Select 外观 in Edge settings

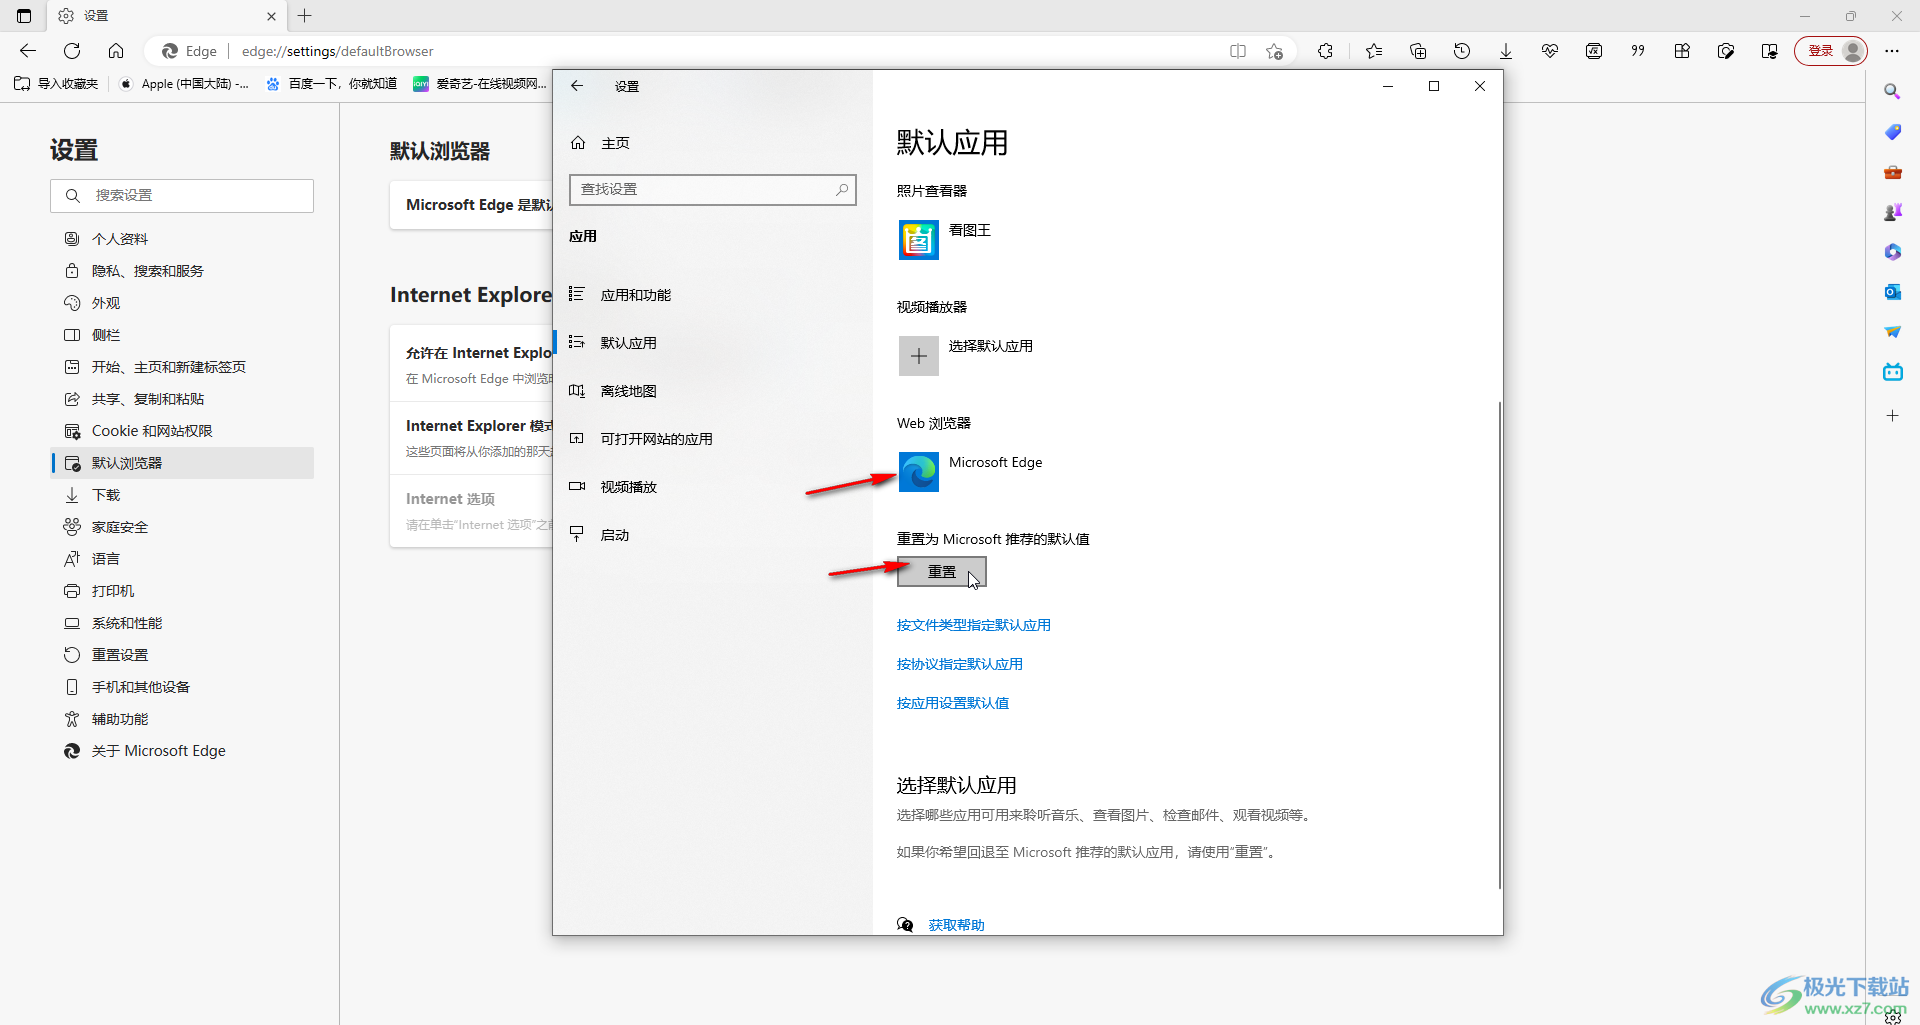click(182, 303)
